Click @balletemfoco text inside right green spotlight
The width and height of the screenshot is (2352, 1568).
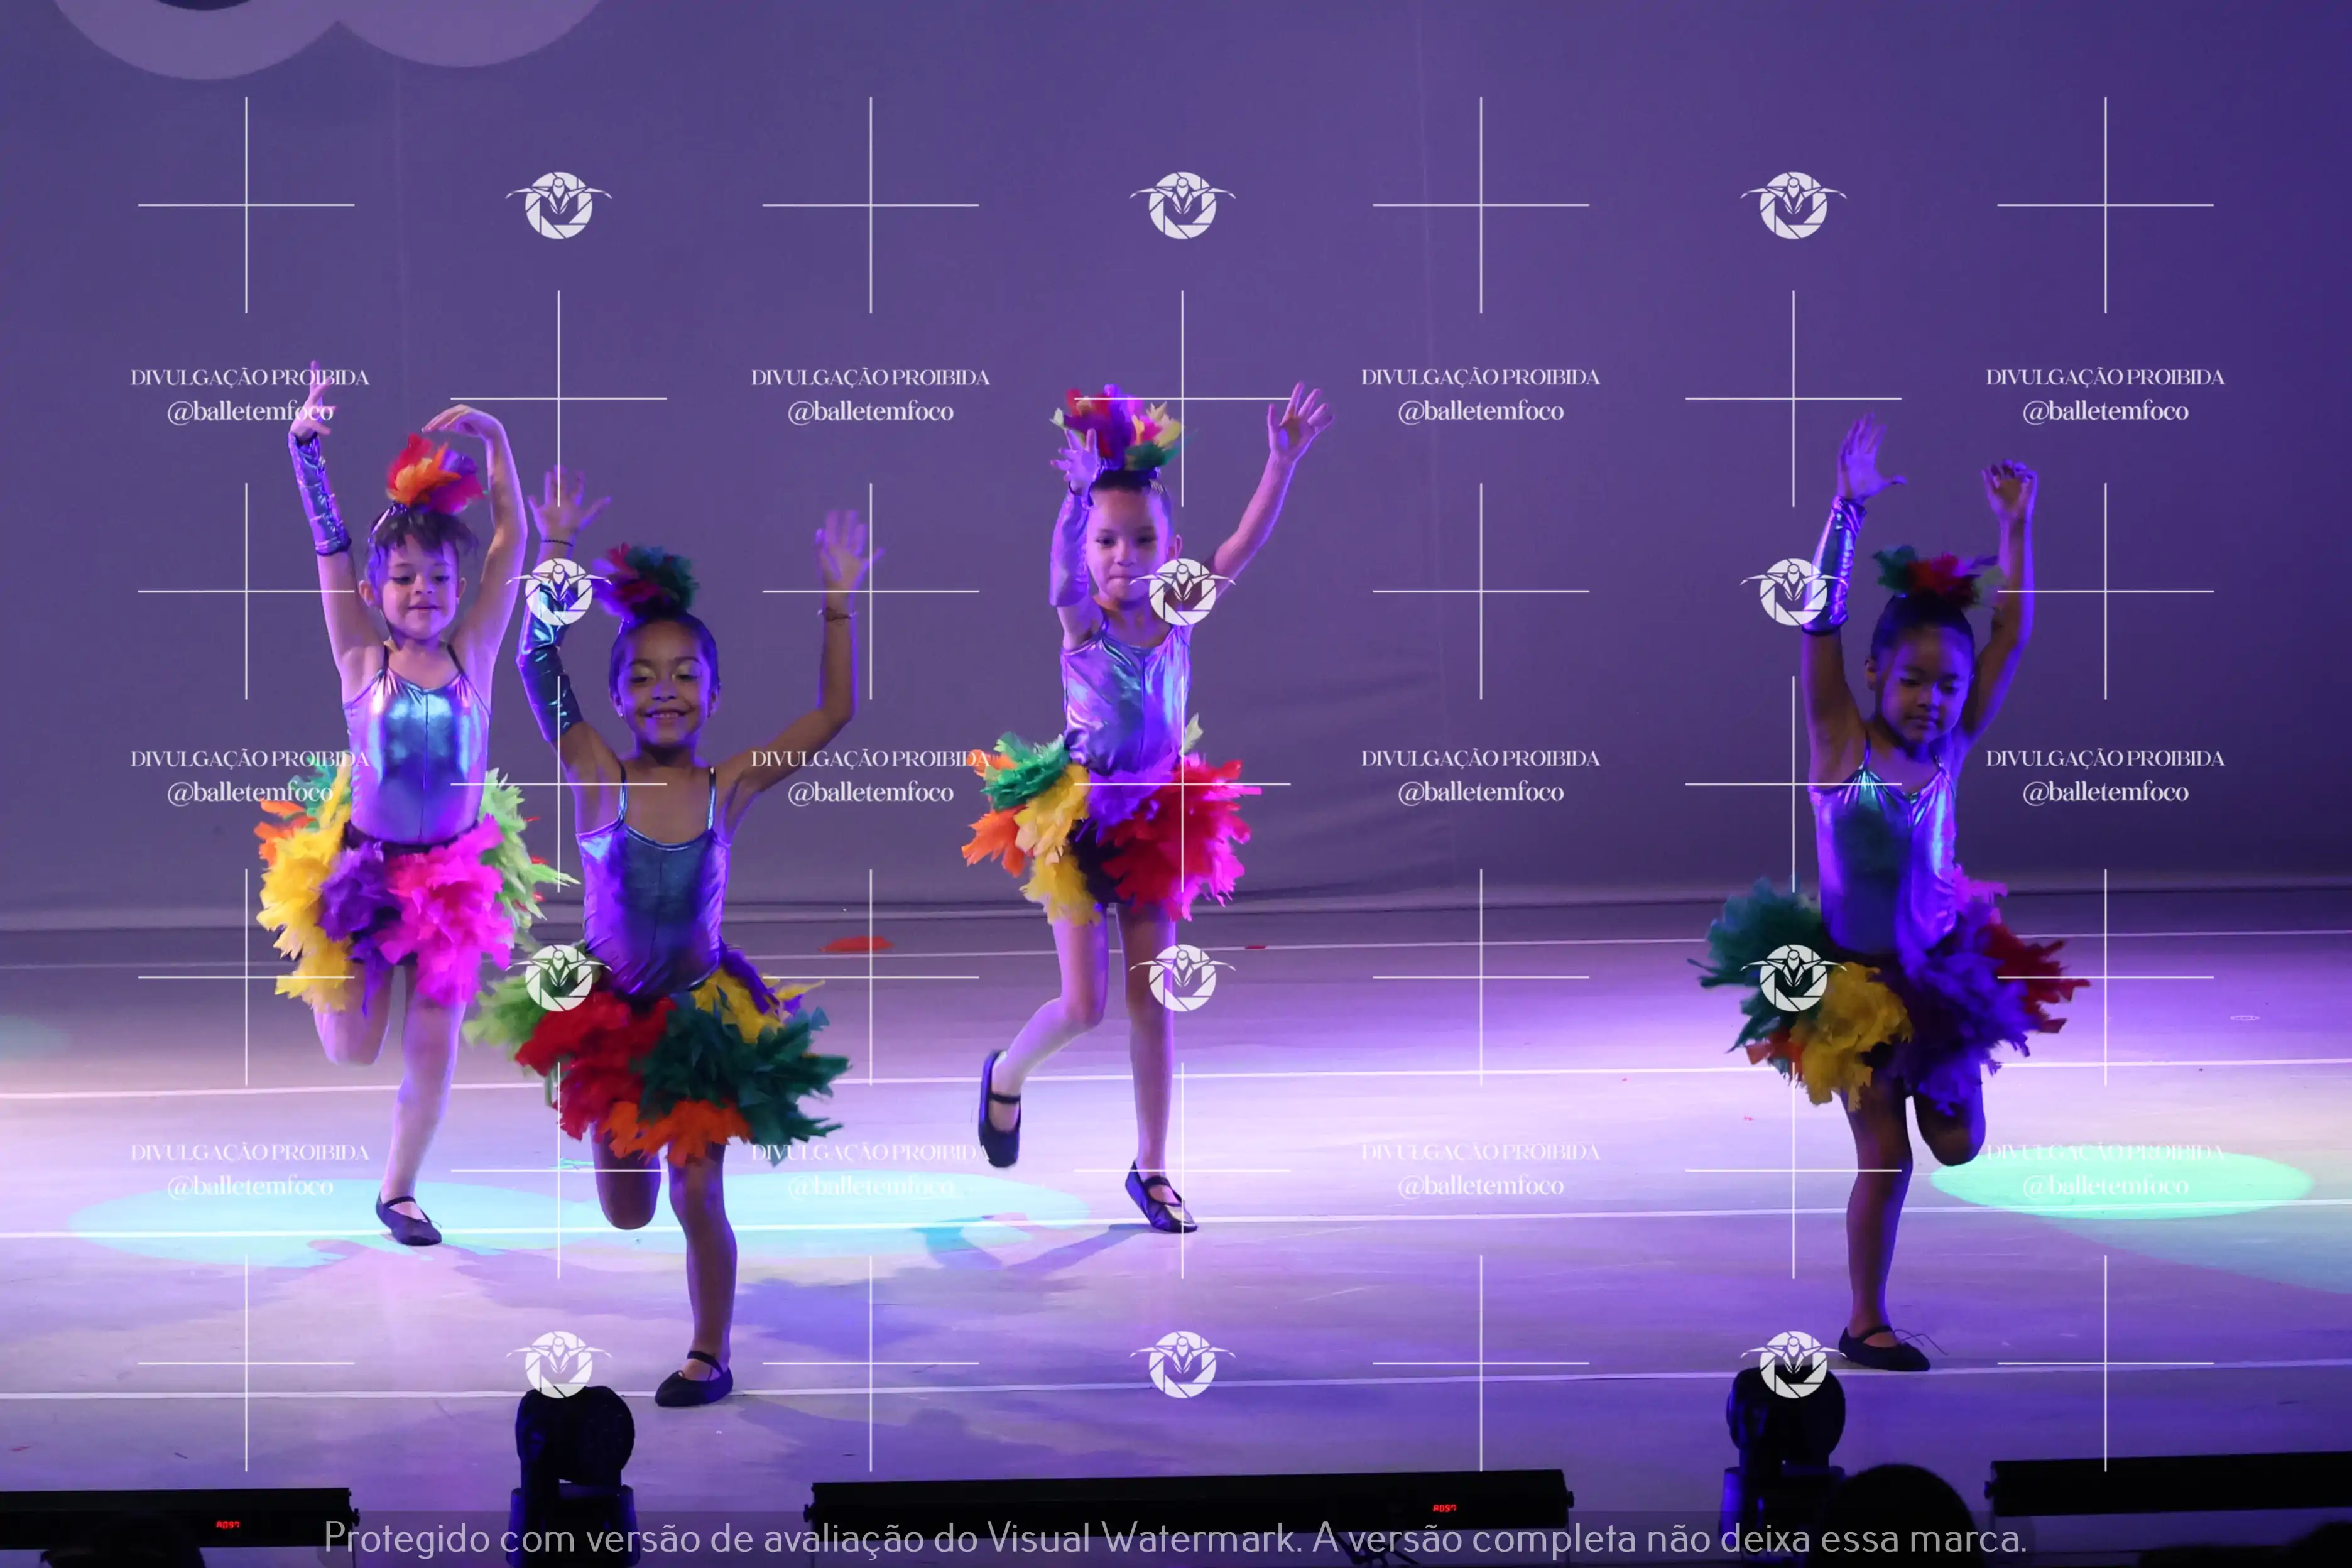(2105, 1186)
